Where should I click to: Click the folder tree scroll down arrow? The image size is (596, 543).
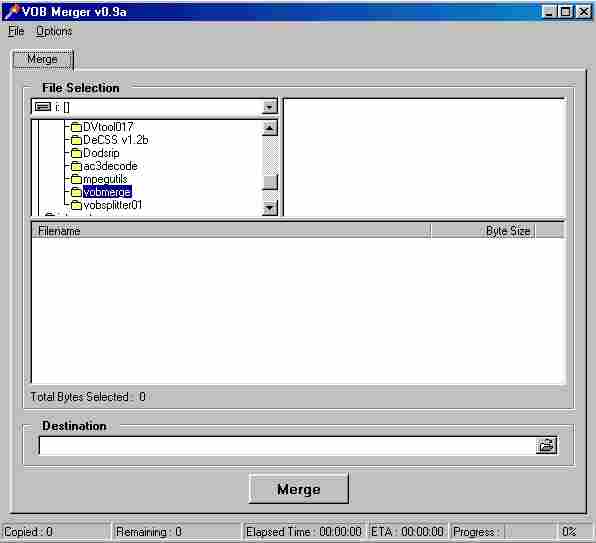point(270,208)
